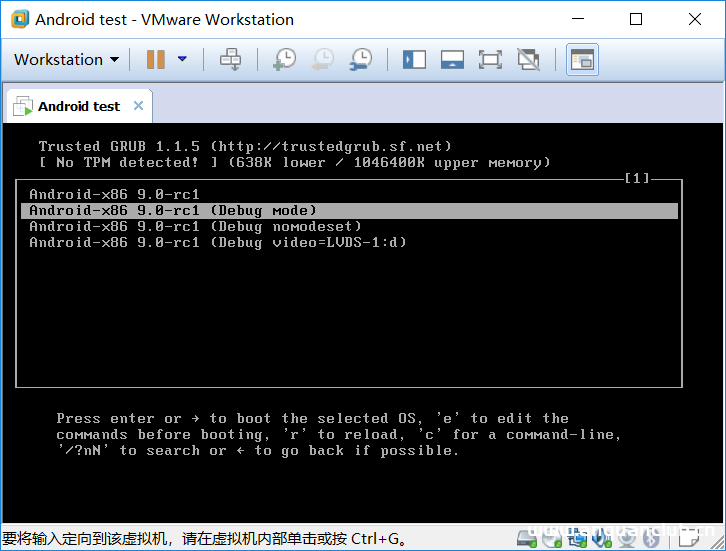Close the VMware Workstation window
Image resolution: width=726 pixels, height=551 pixels.
coord(695,19)
